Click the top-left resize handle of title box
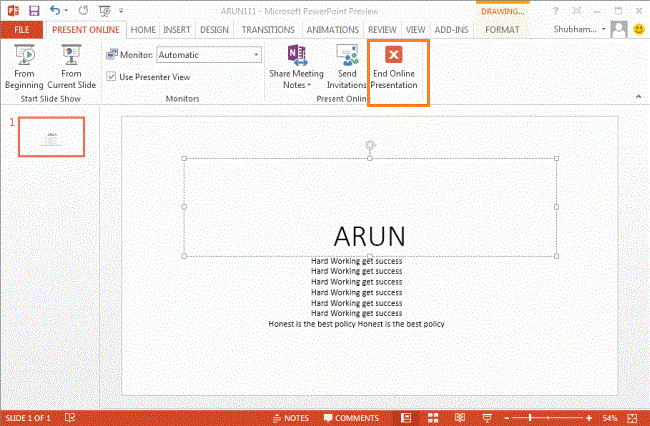Viewport: 650px width, 426px height. (184, 158)
